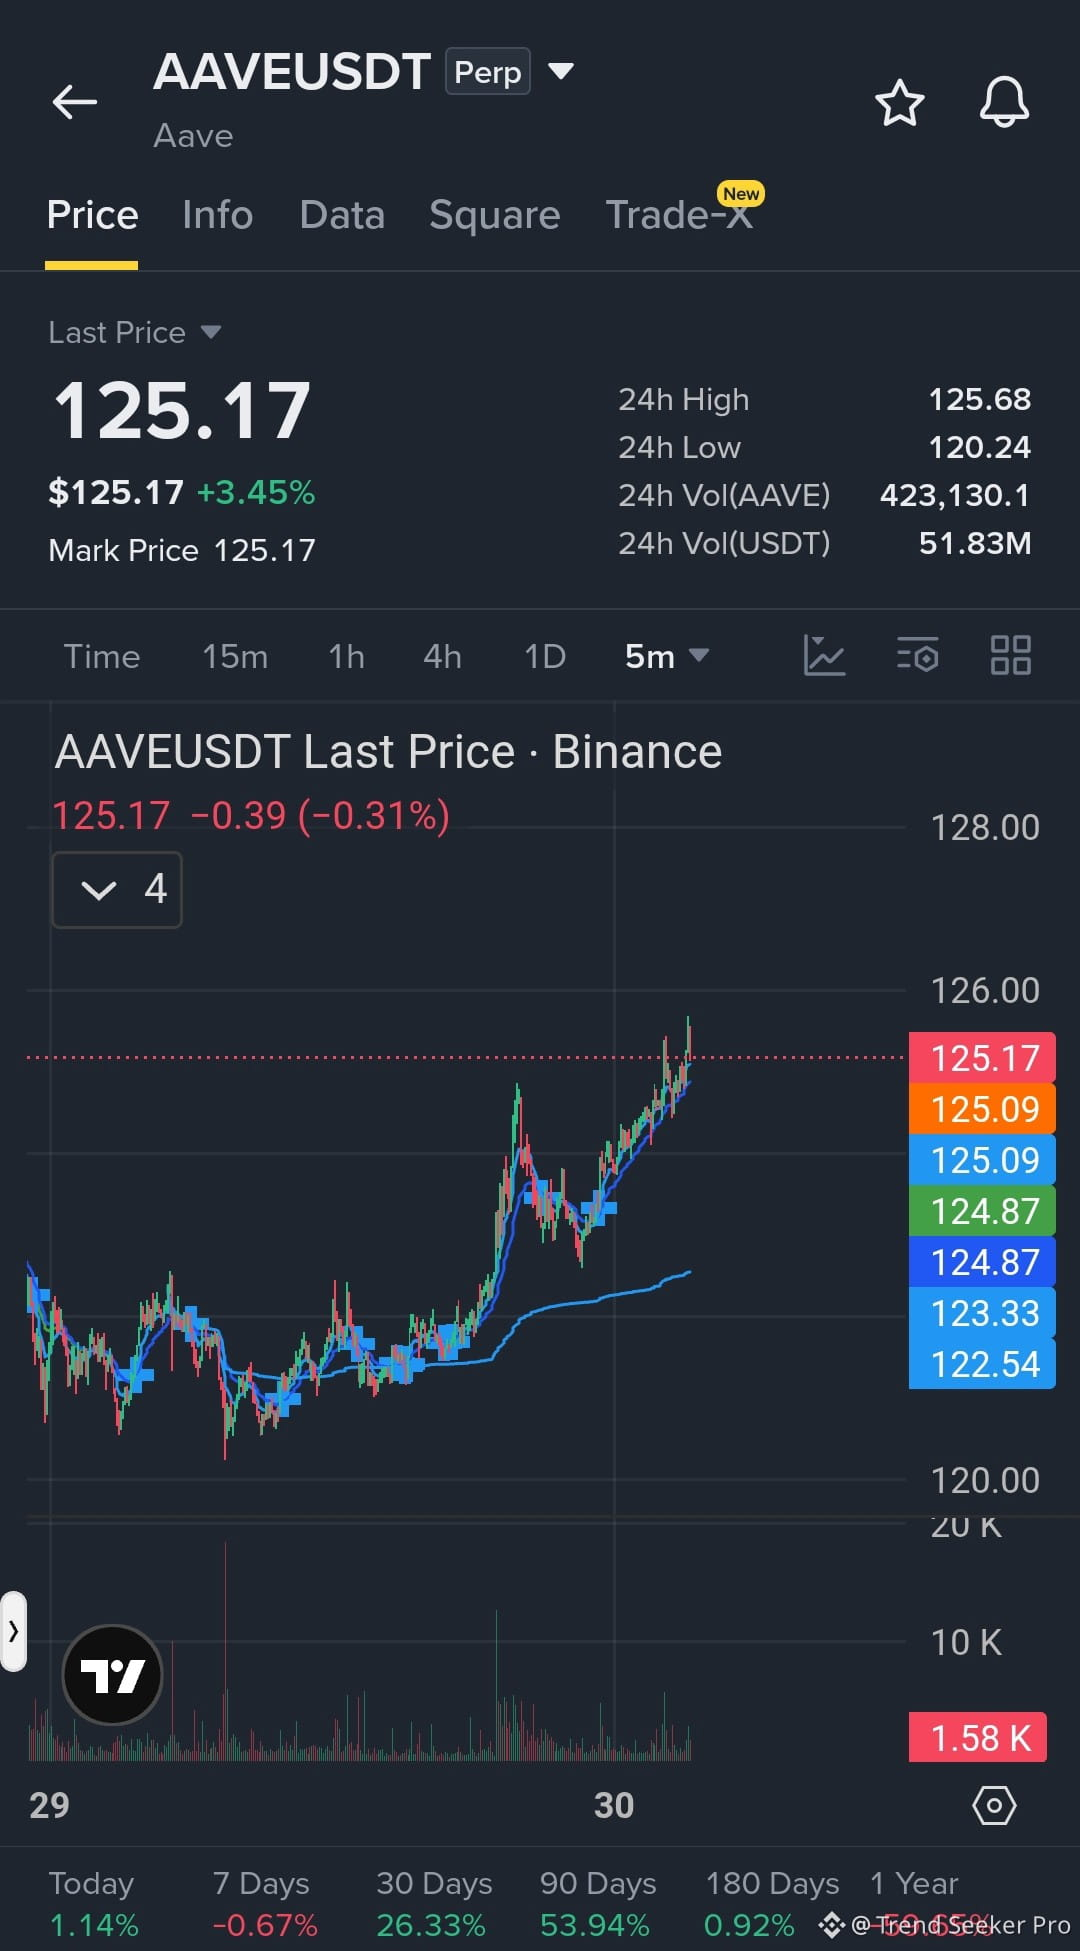The height and width of the screenshot is (1951, 1080).
Task: Tap the TradingView logo badge
Action: coord(113,1674)
